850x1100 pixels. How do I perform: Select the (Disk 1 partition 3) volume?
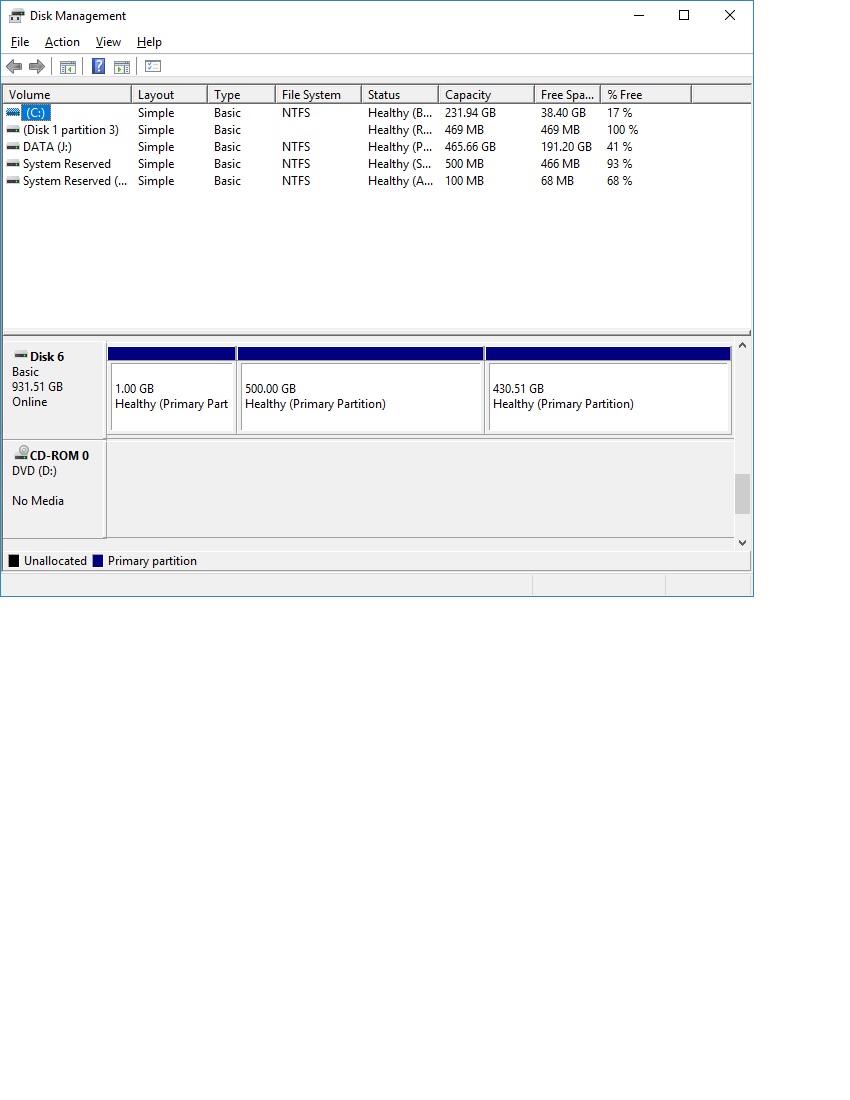coord(71,130)
